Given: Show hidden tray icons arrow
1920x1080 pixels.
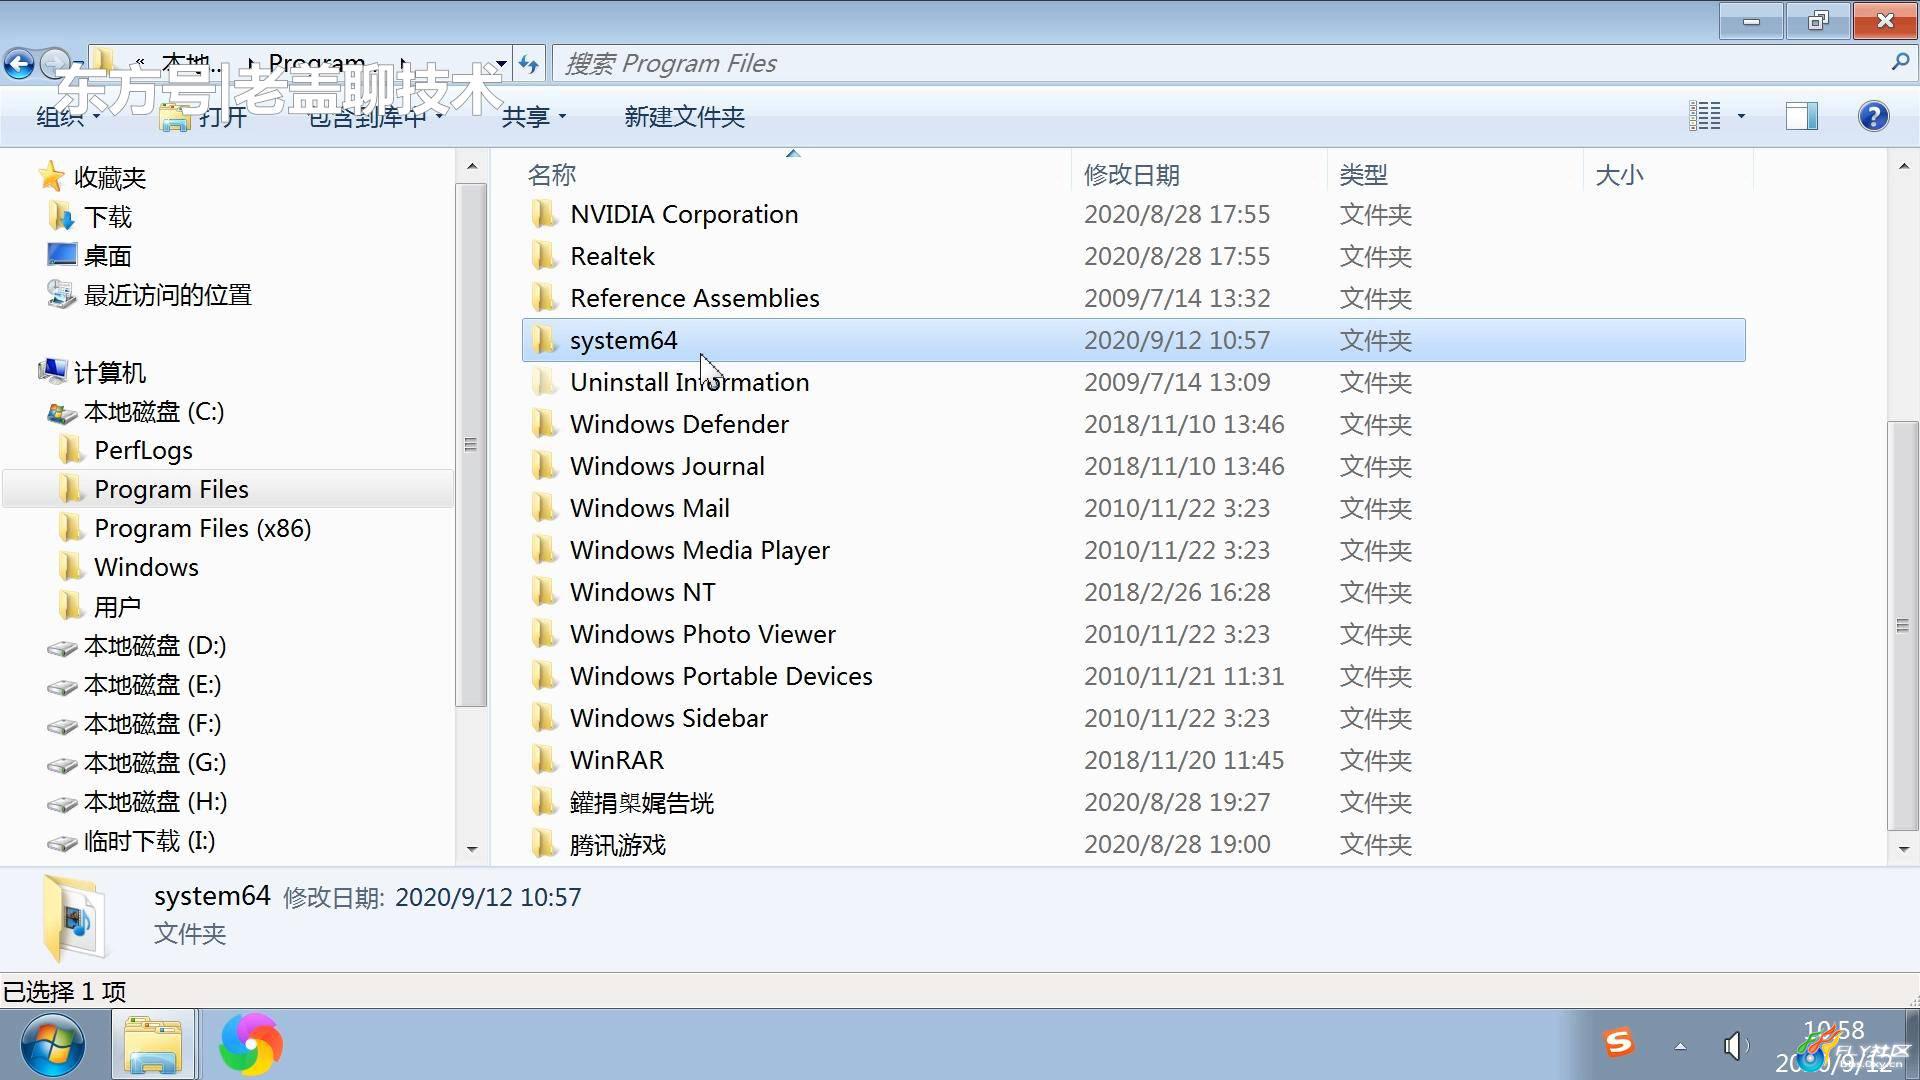Looking at the screenshot, I should tap(1680, 1047).
